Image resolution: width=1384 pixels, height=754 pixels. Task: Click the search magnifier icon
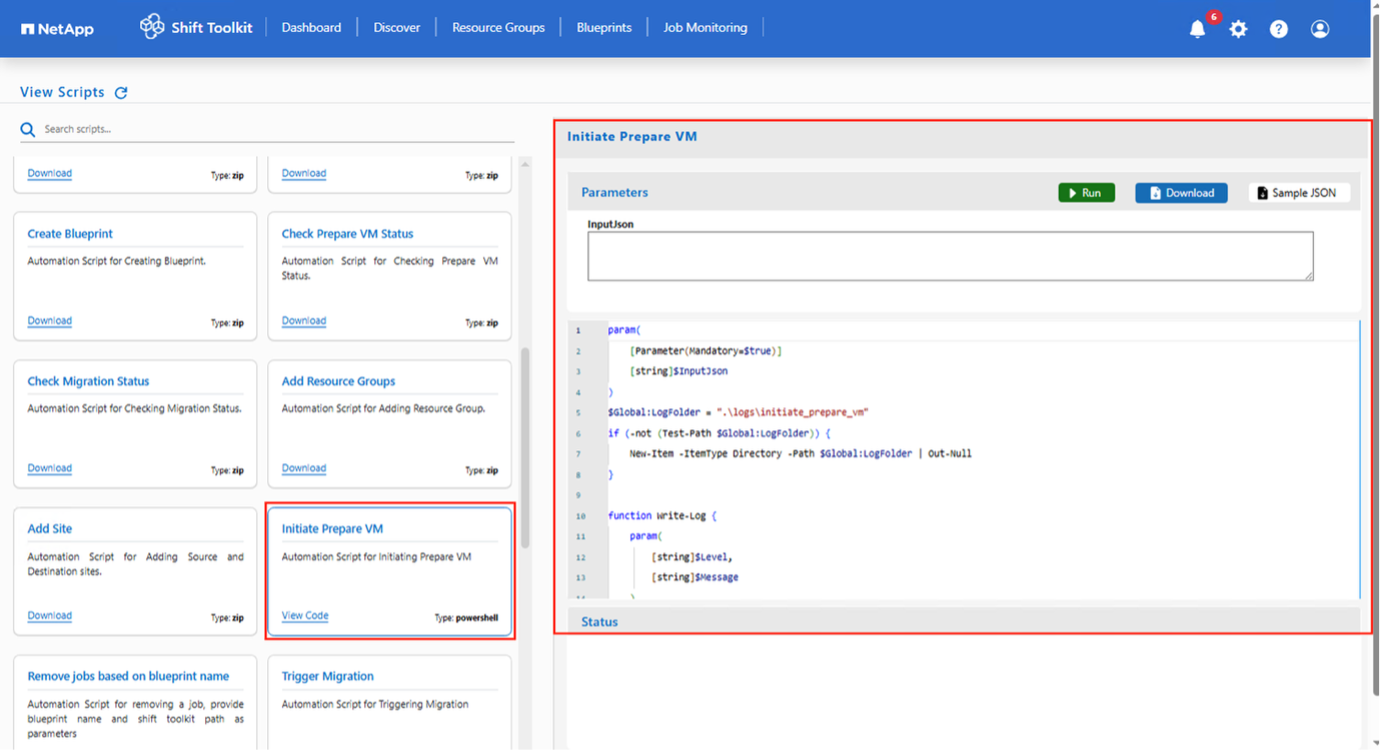click(x=27, y=129)
